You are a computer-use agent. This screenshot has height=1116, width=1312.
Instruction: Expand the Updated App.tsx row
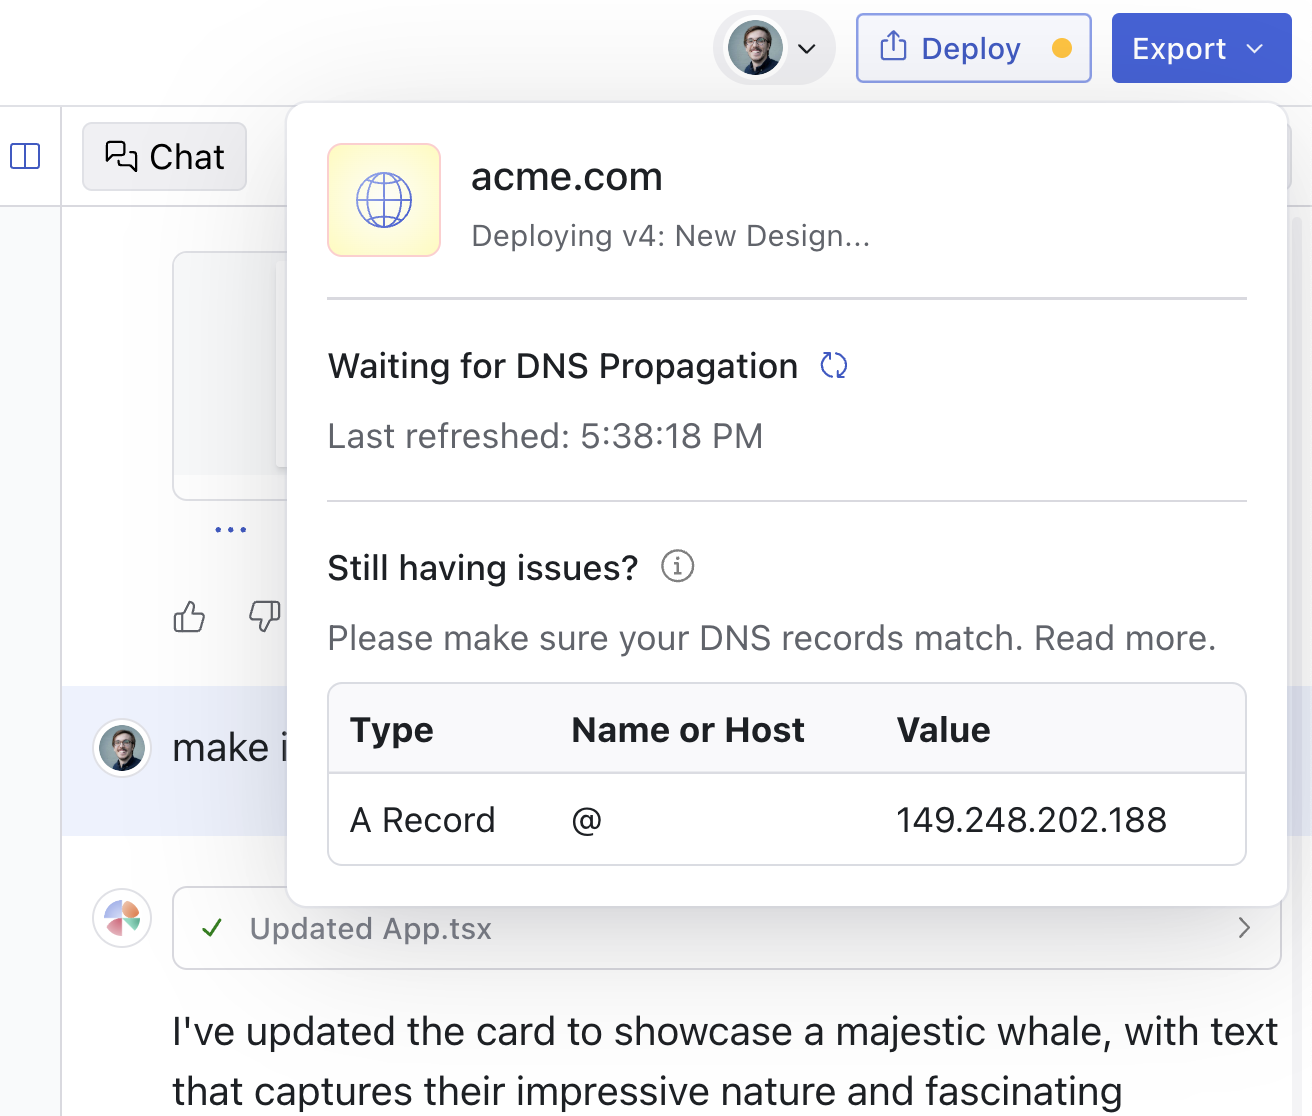click(727, 928)
